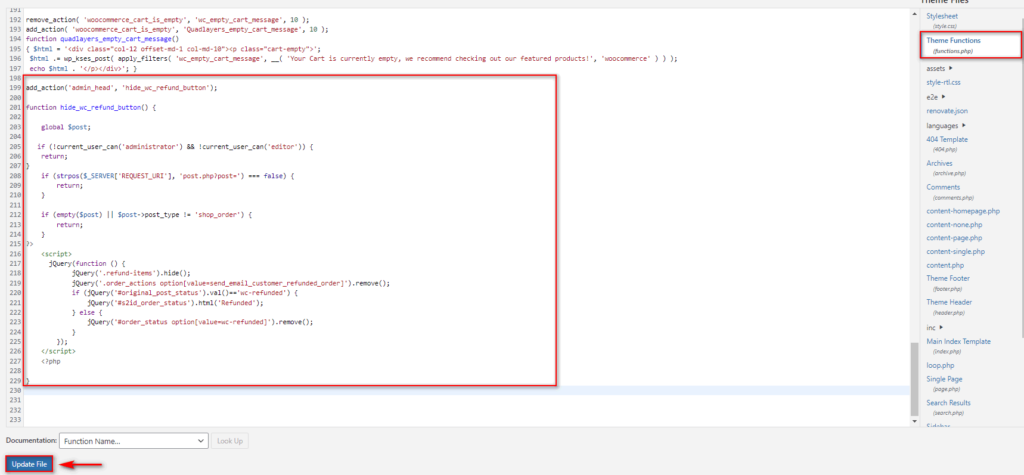Click the remove_action woocommerce_cart_is_empty line 192
Viewport: 1024px width, 475px height.
click(168, 20)
